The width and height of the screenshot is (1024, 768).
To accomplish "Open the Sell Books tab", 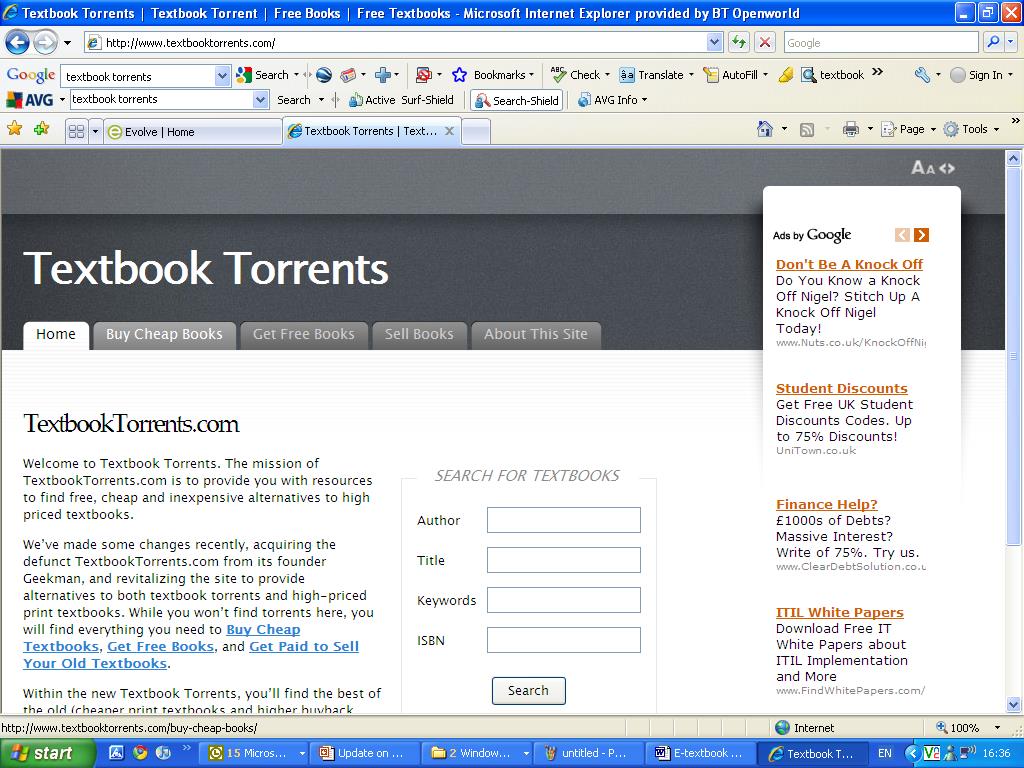I will pyautogui.click(x=419, y=334).
